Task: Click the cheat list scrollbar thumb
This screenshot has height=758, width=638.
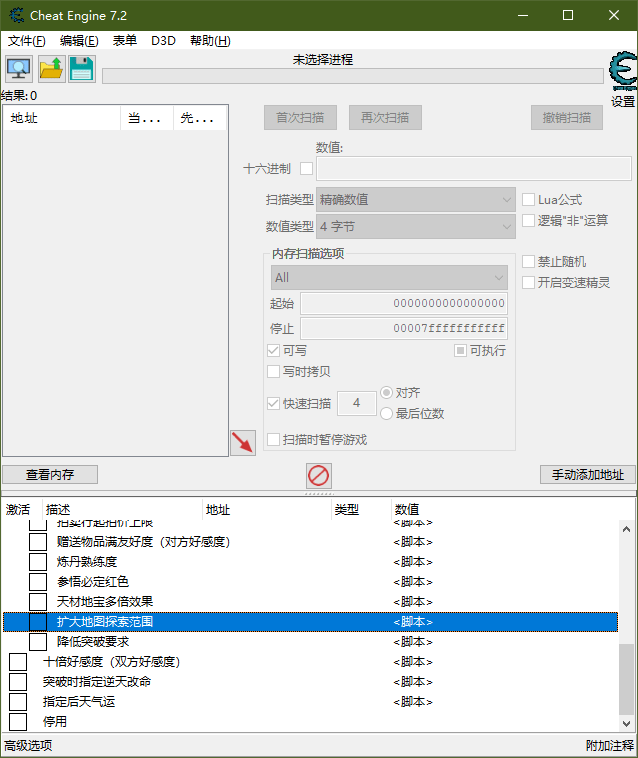Action: pyautogui.click(x=626, y=679)
